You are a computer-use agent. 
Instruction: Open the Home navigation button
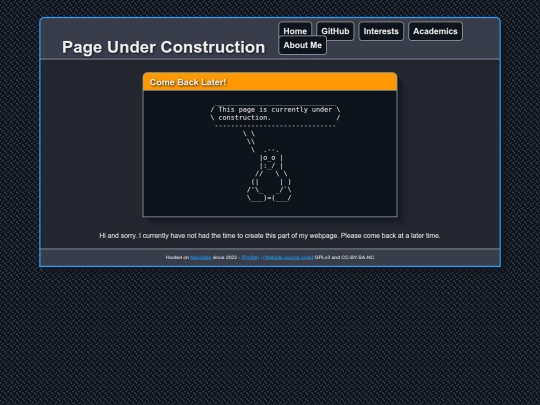(295, 29)
